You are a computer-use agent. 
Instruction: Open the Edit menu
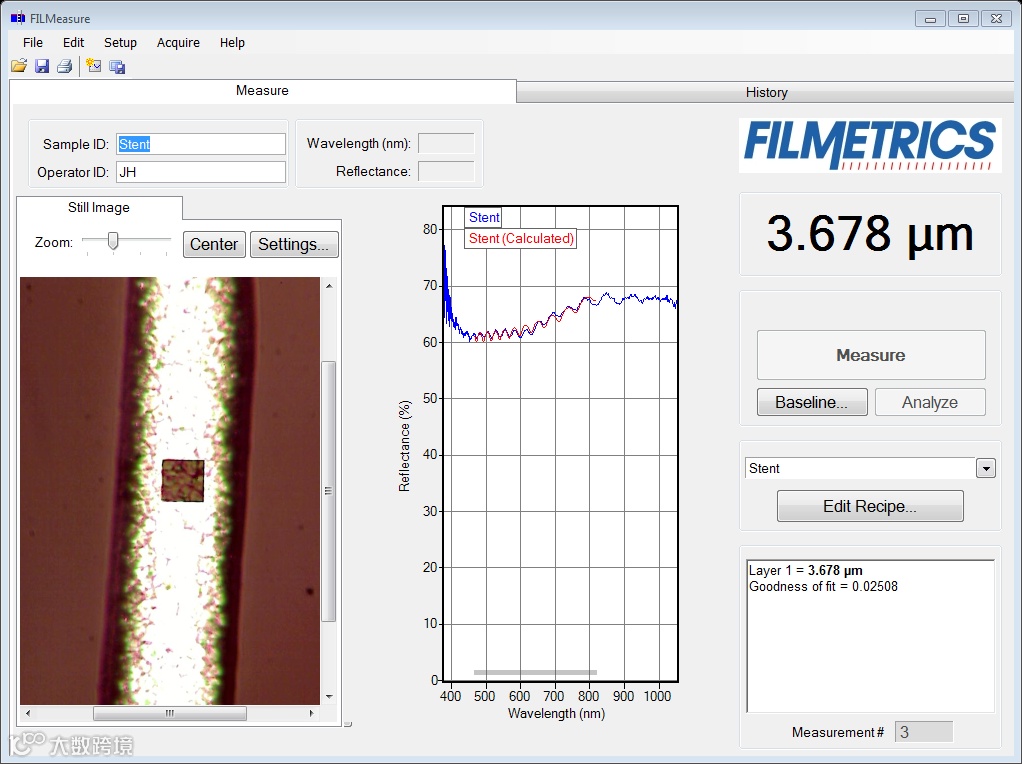tap(73, 42)
